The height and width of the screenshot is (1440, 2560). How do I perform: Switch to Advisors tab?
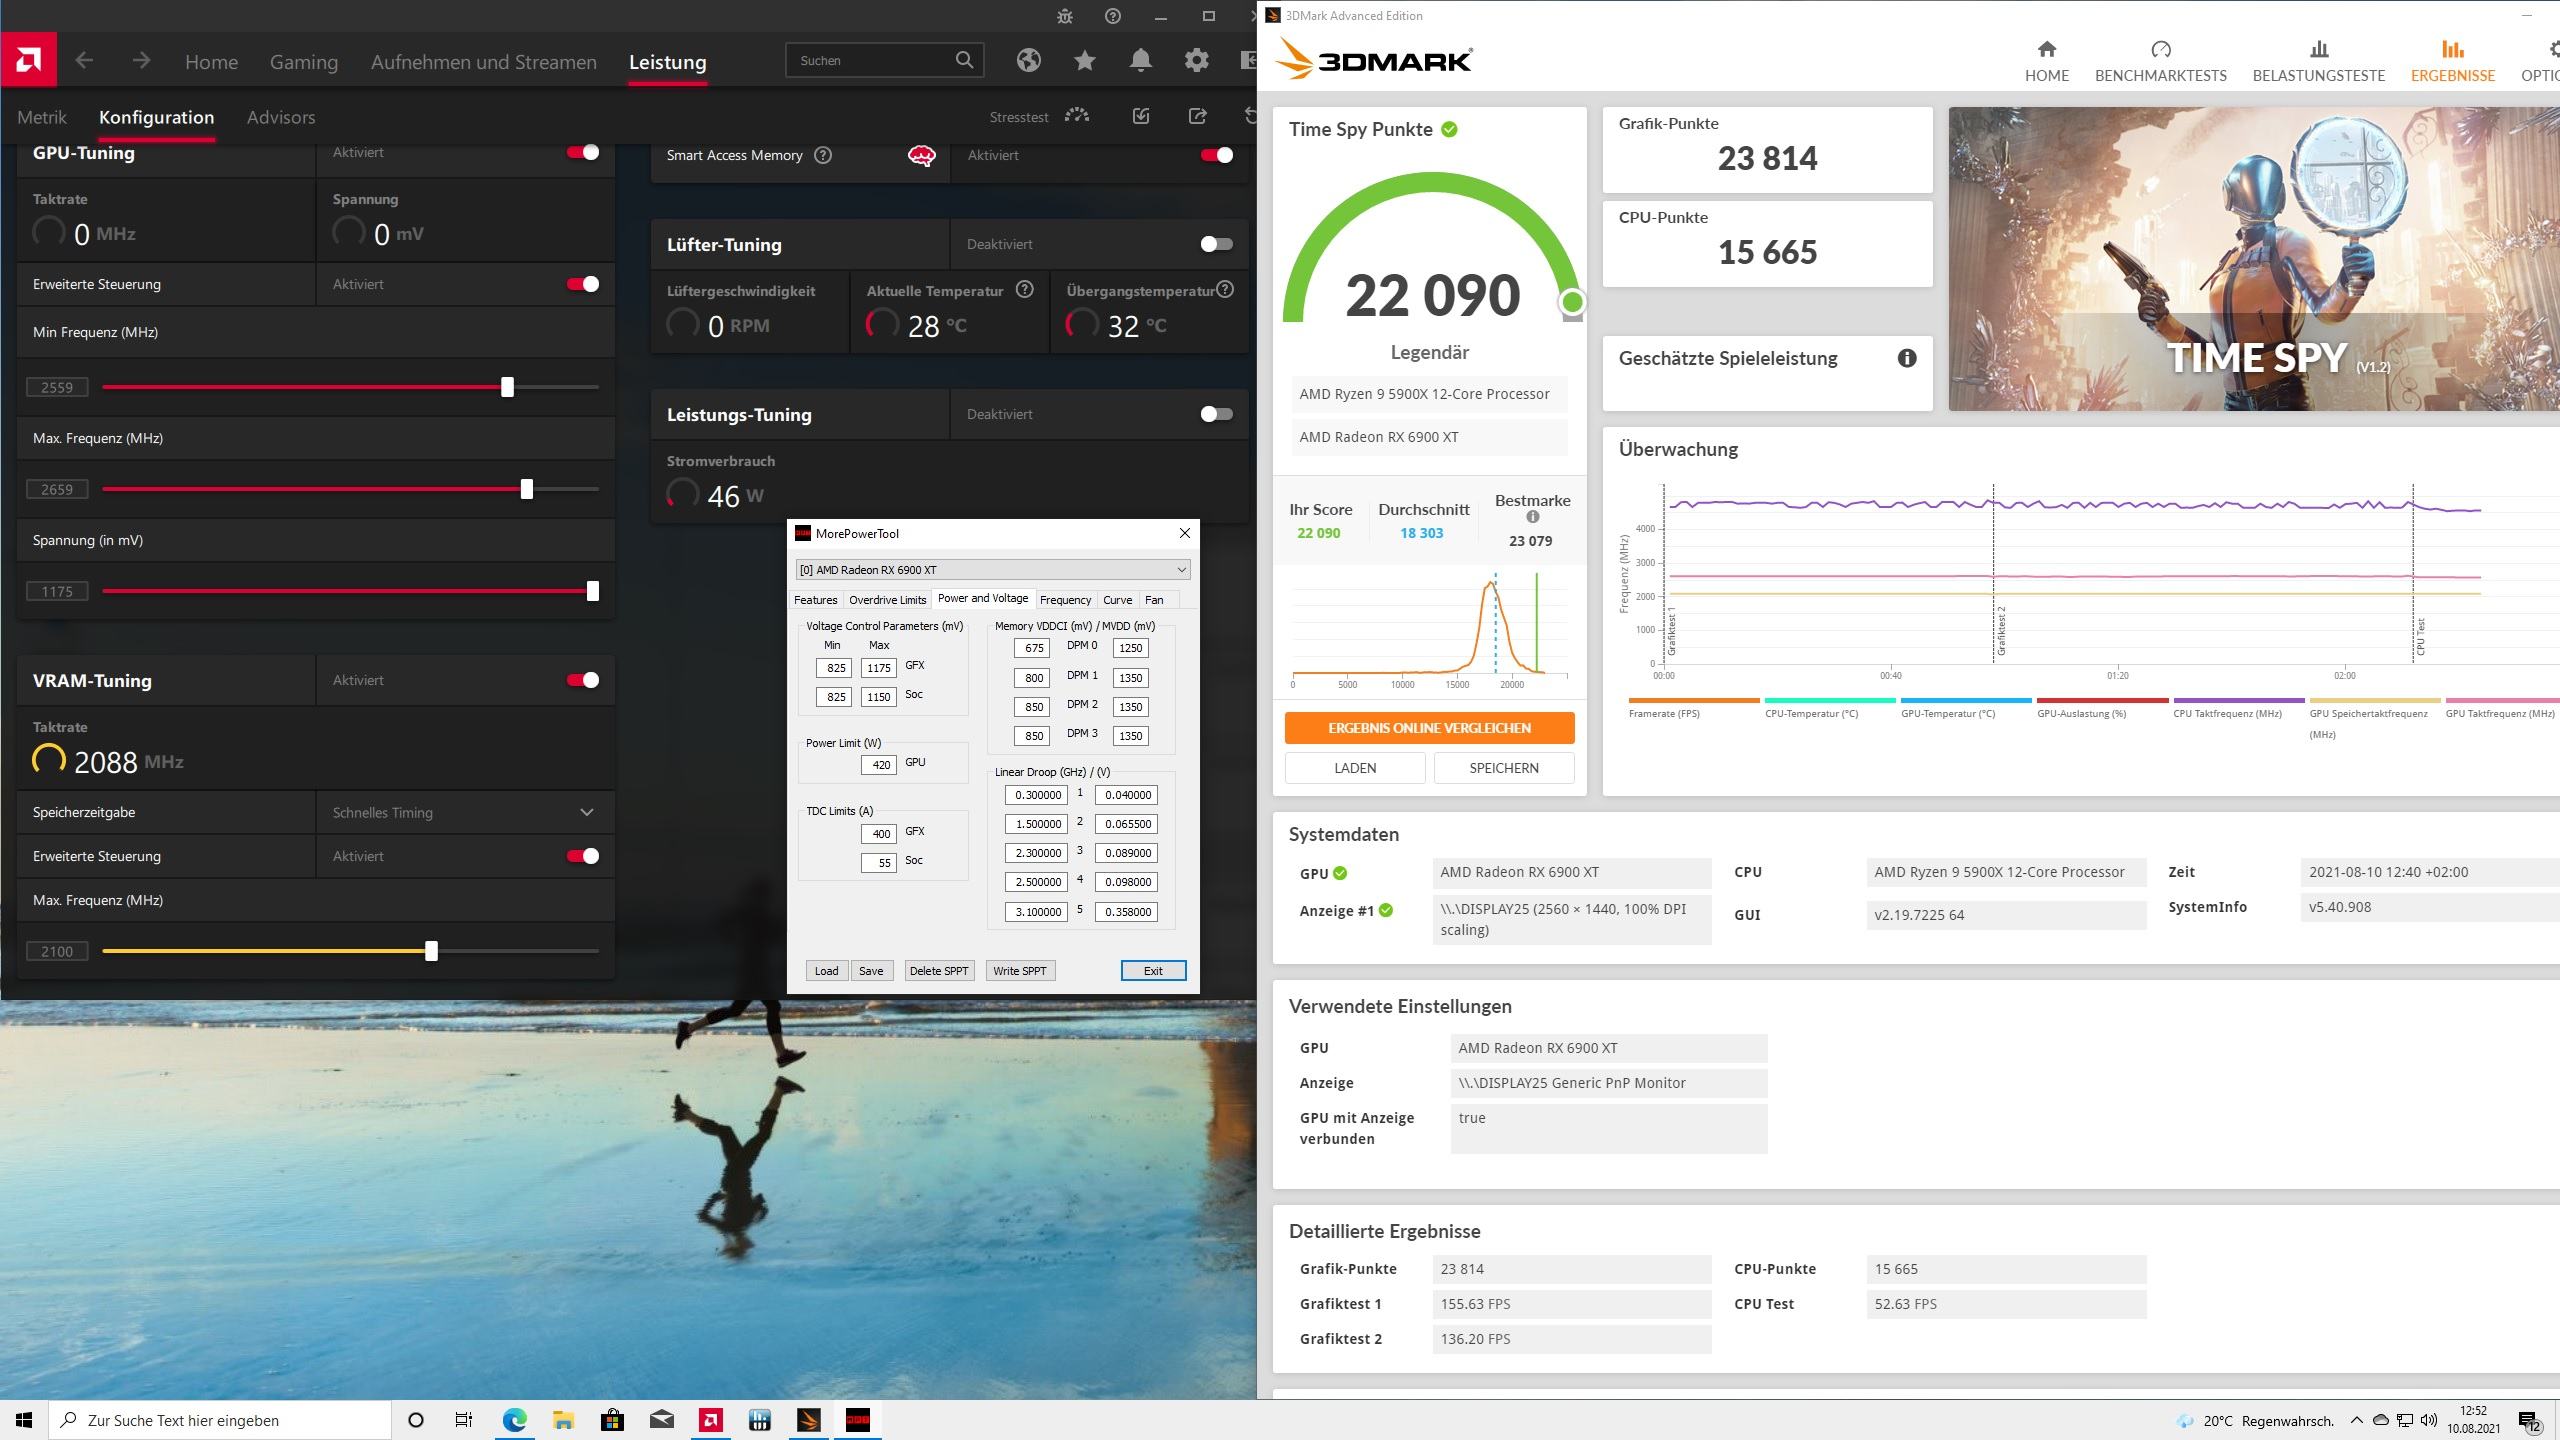coord(281,117)
